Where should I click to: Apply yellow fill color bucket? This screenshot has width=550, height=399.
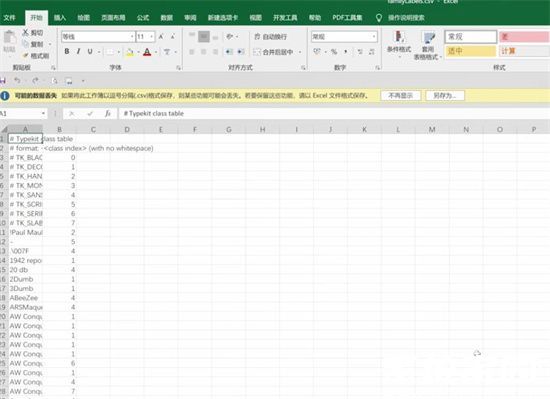pos(130,52)
